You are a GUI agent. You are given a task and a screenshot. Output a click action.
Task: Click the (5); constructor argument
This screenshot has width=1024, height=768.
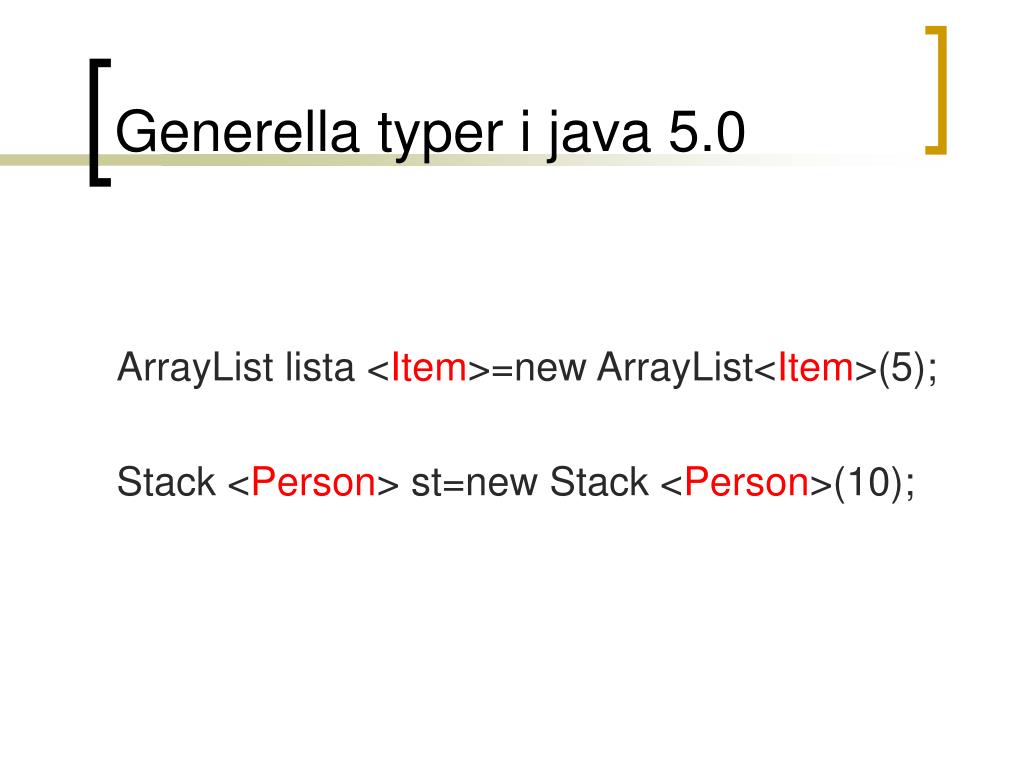(x=908, y=368)
